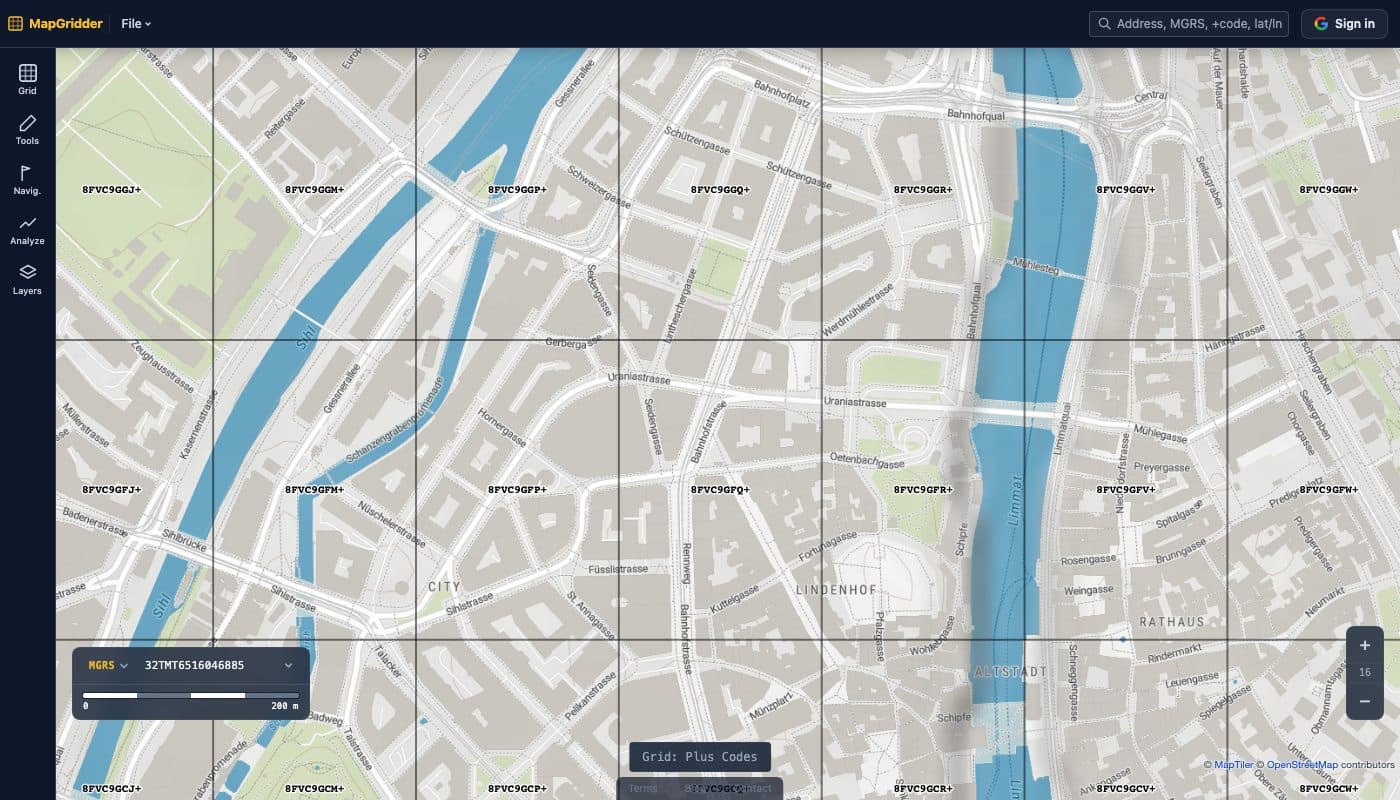Open the Navig. flag panel
The height and width of the screenshot is (800, 1400).
pos(27,180)
